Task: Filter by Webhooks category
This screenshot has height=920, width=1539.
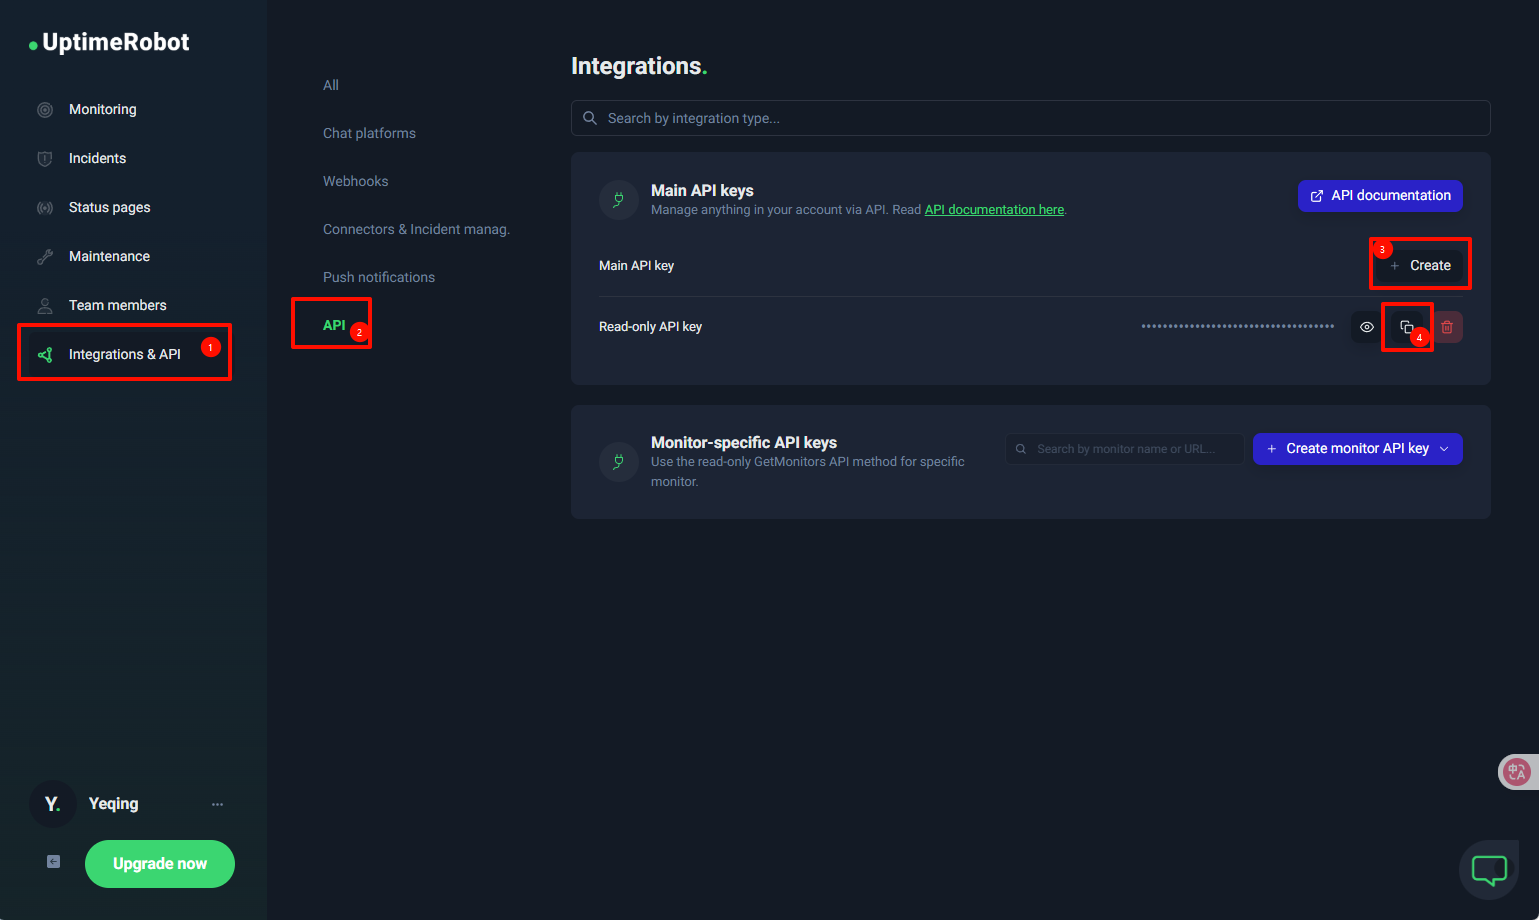Action: click(x=355, y=182)
